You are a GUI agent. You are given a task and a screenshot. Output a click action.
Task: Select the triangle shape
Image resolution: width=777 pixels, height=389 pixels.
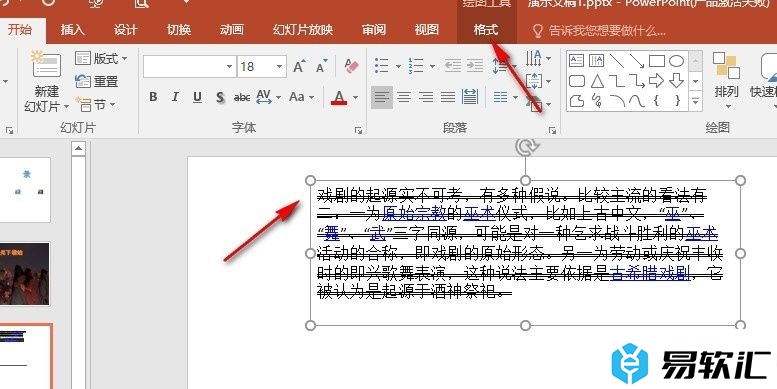click(x=597, y=81)
